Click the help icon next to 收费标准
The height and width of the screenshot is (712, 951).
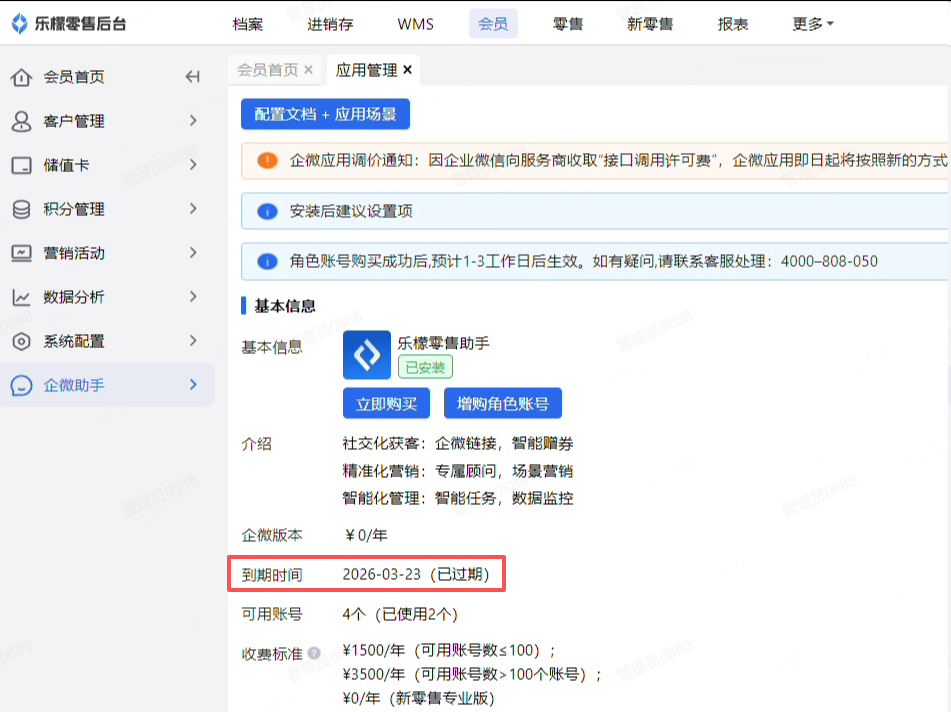point(314,653)
